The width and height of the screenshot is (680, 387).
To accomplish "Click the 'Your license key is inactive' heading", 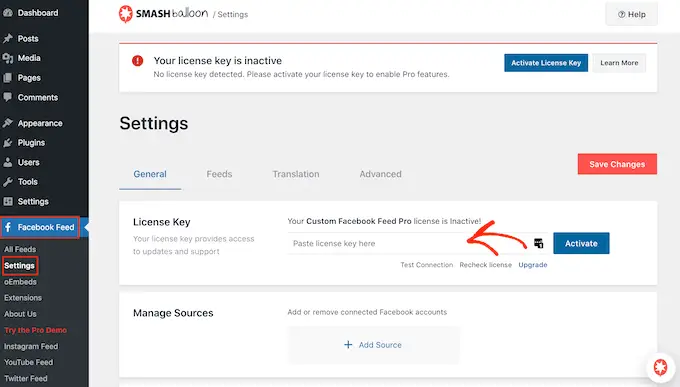I will [x=218, y=61].
